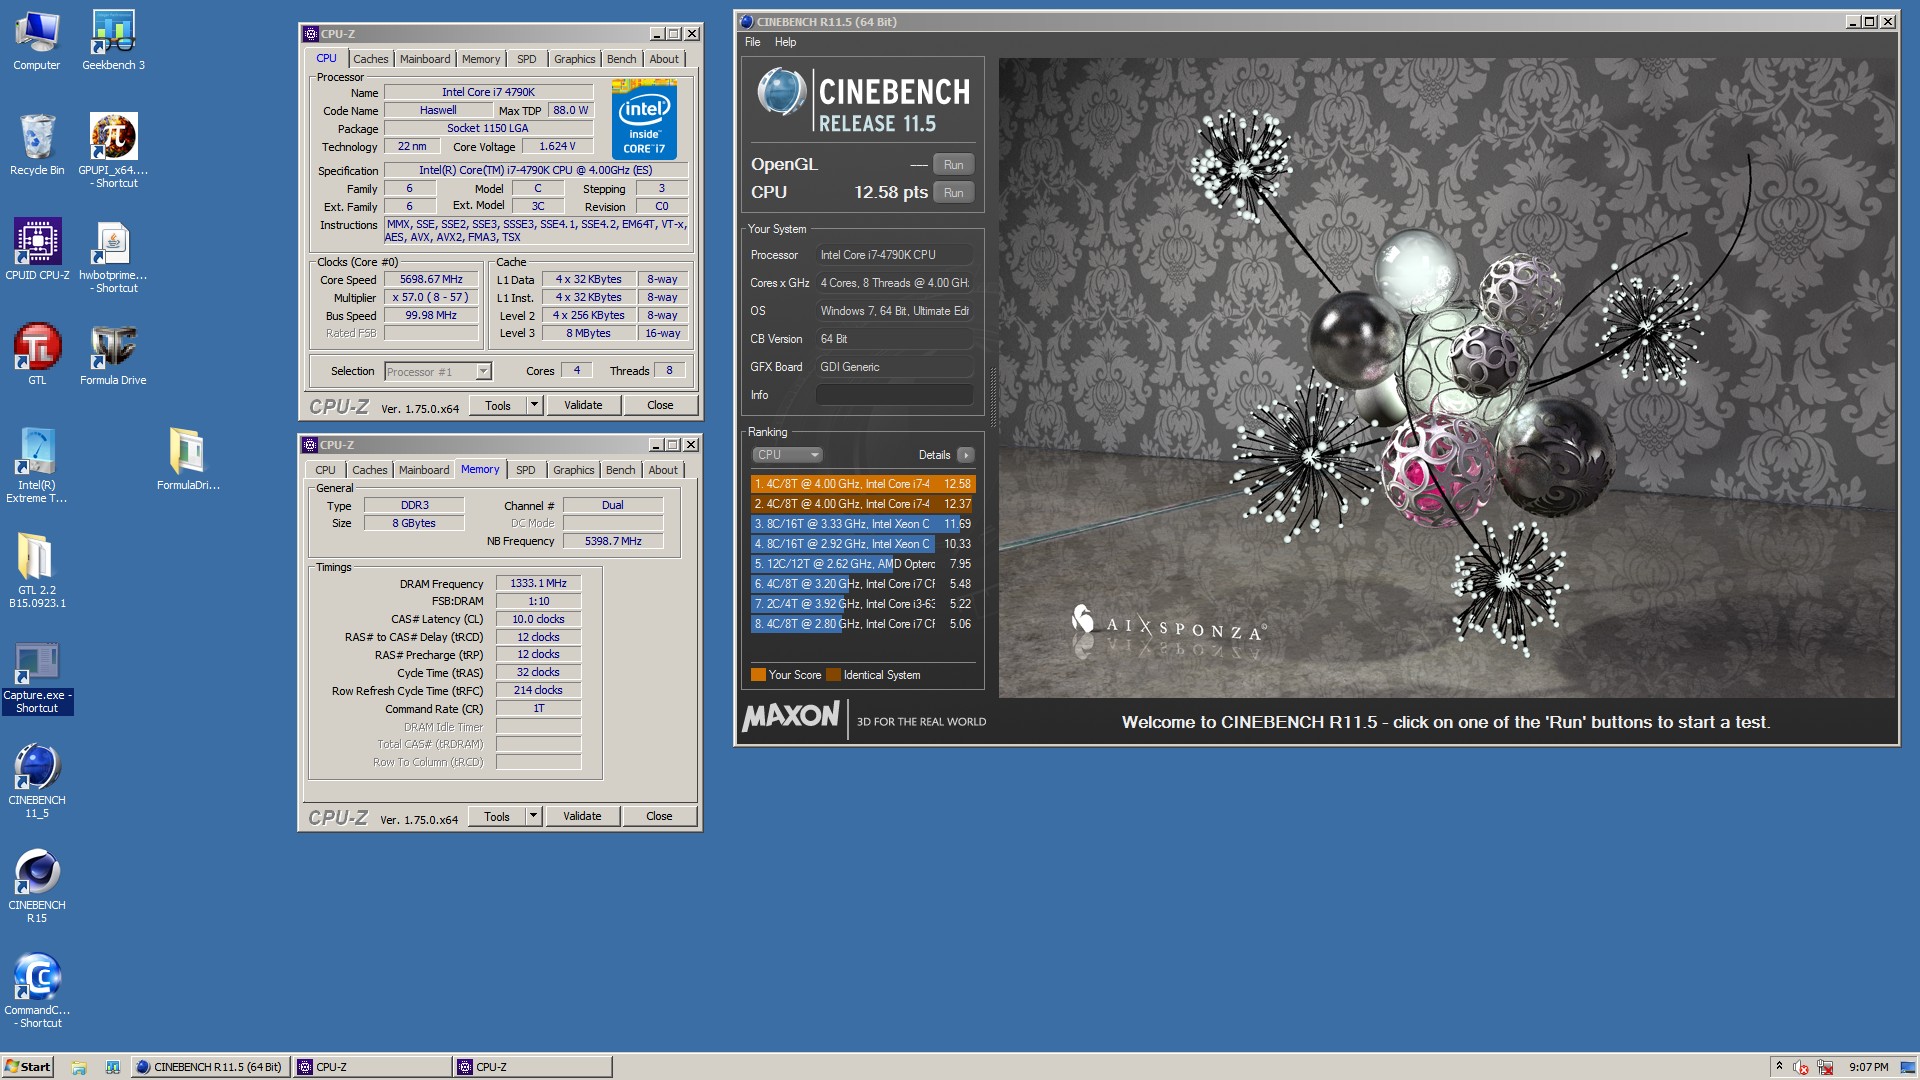Click the Close button in bottom CPU-Z

[x=659, y=816]
